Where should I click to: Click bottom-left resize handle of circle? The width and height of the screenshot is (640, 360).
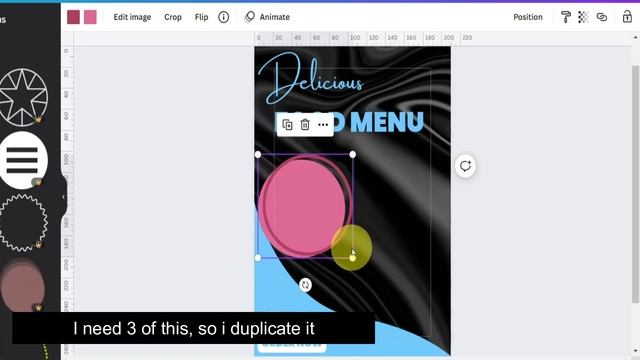tap(258, 258)
